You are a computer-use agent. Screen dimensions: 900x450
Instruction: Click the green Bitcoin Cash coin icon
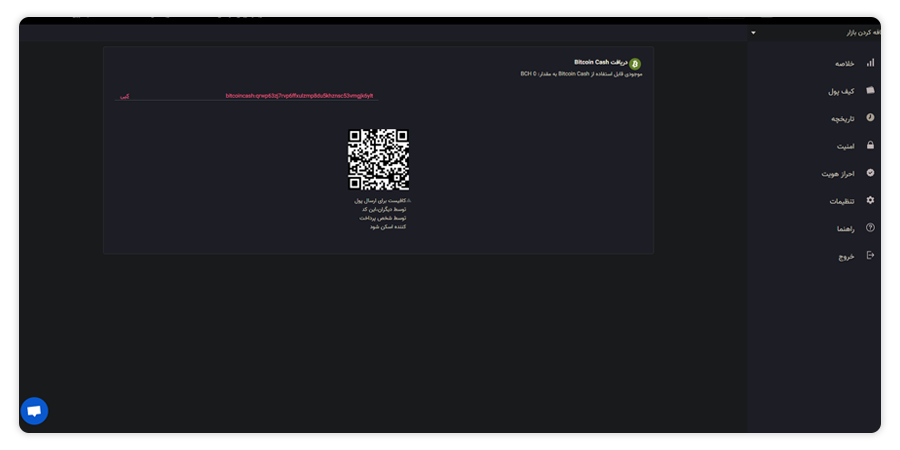pyautogui.click(x=635, y=64)
